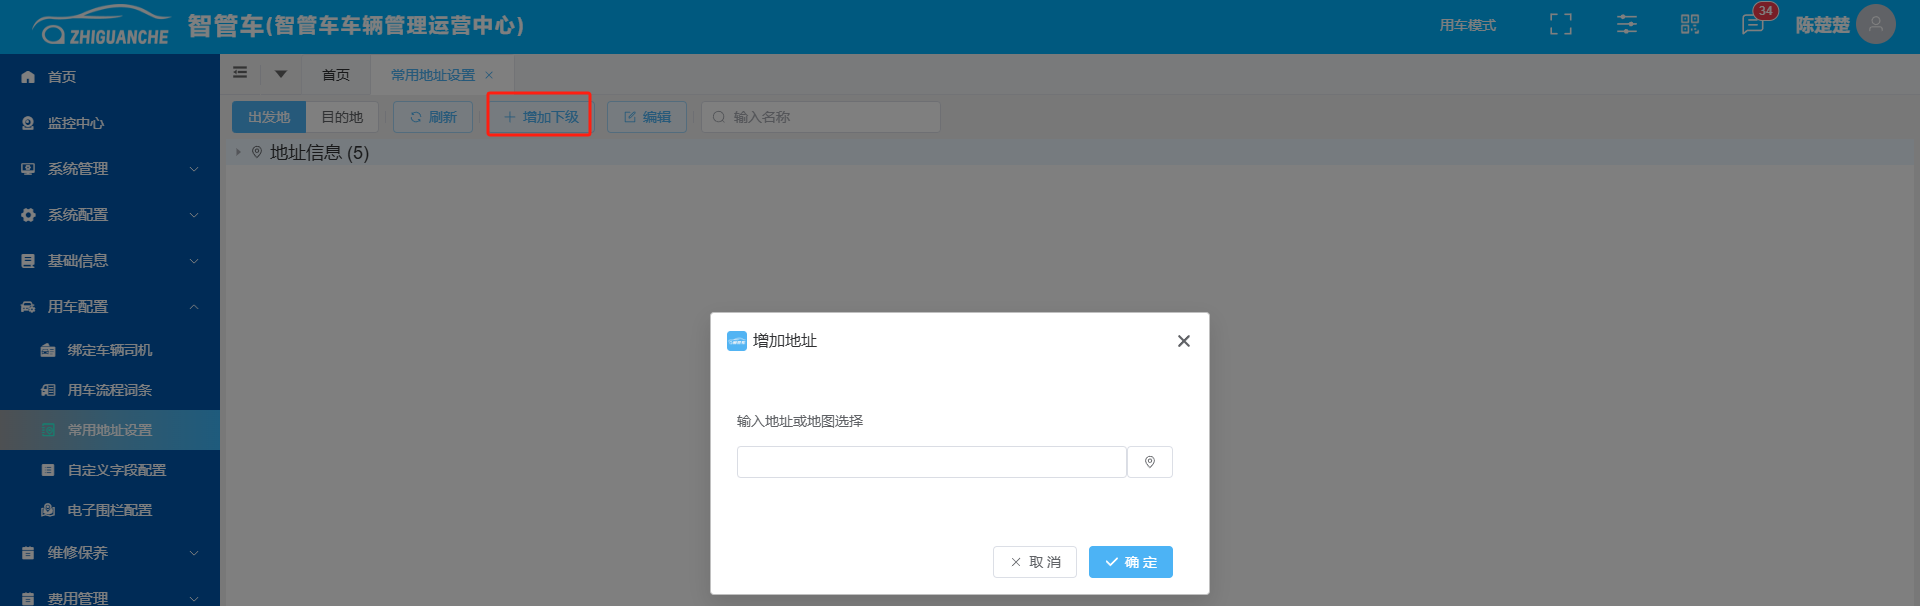Expand the 系统管理 sidebar menu

[x=110, y=169]
